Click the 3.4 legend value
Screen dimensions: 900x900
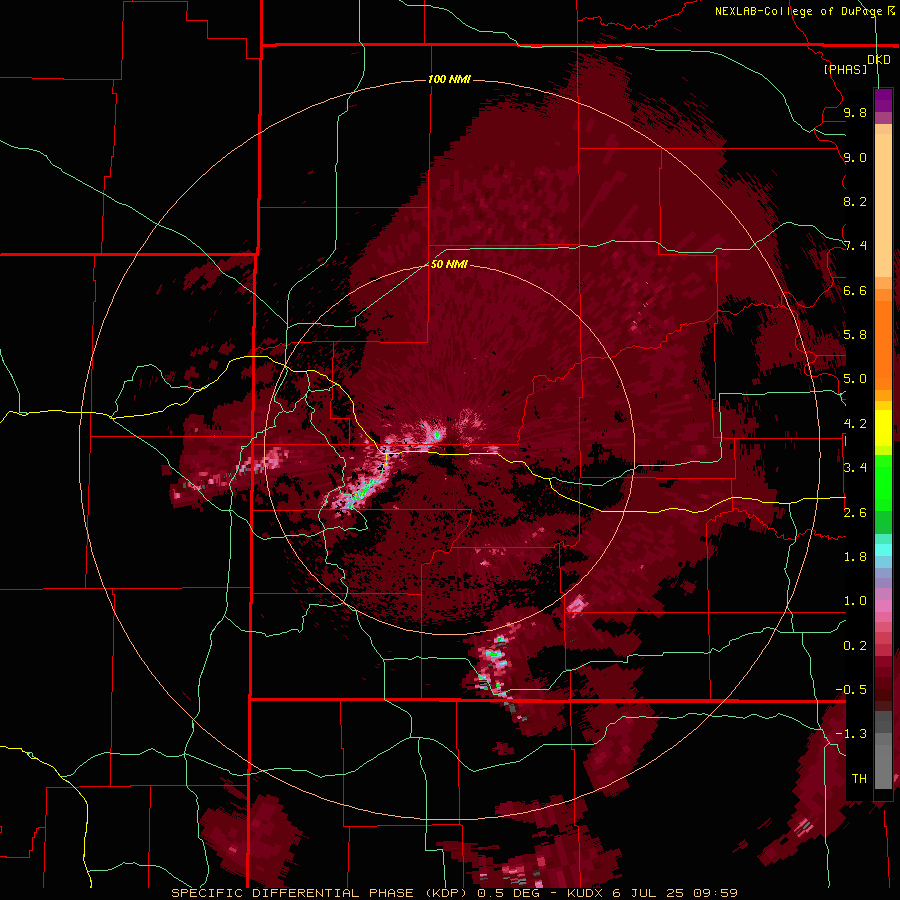[x=855, y=468]
